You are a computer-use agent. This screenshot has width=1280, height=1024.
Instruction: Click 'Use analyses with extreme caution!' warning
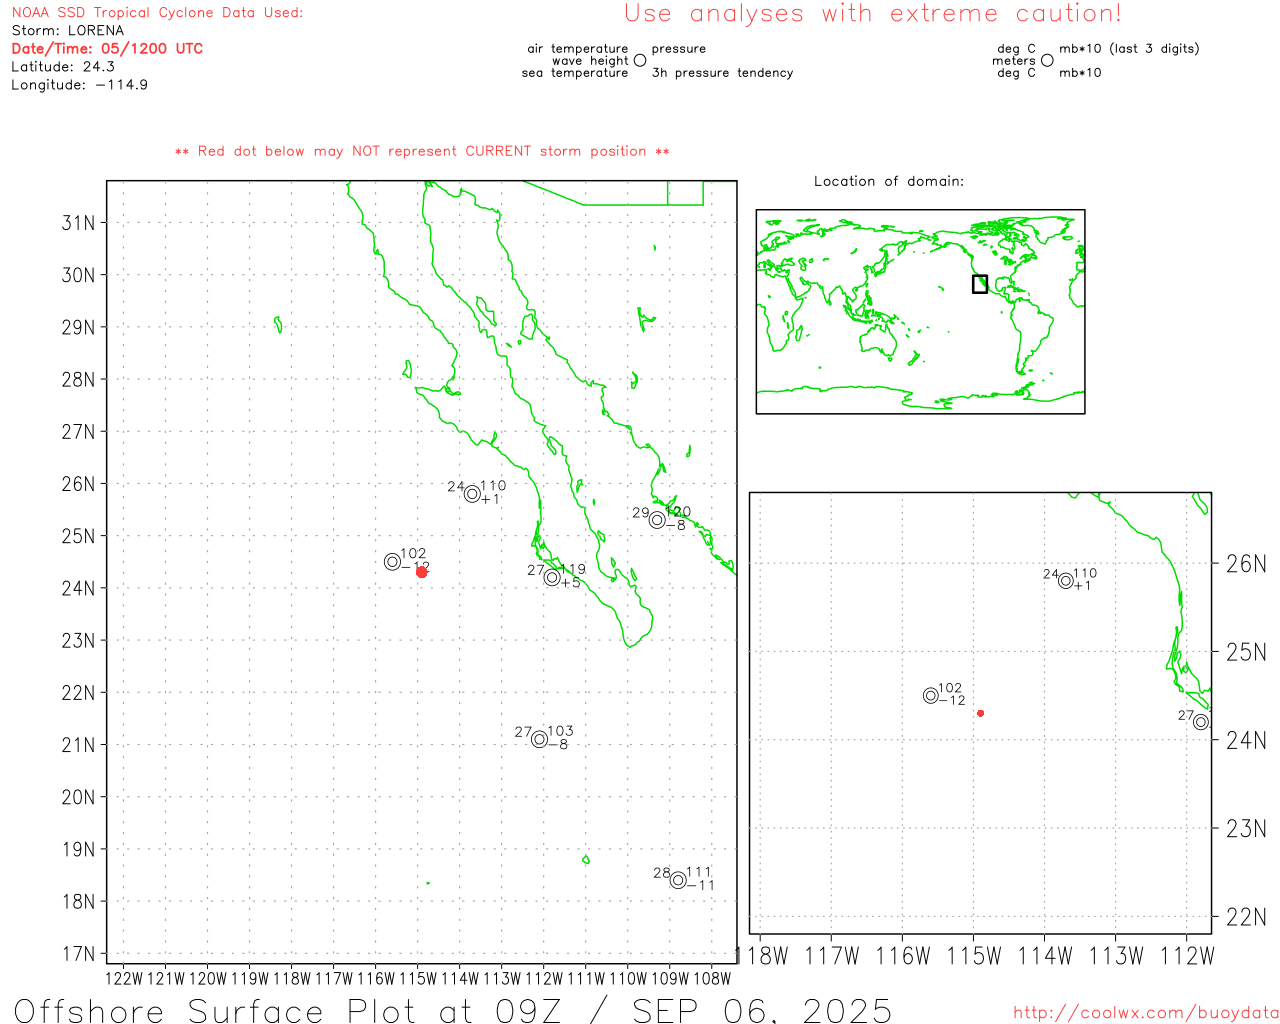click(x=873, y=13)
